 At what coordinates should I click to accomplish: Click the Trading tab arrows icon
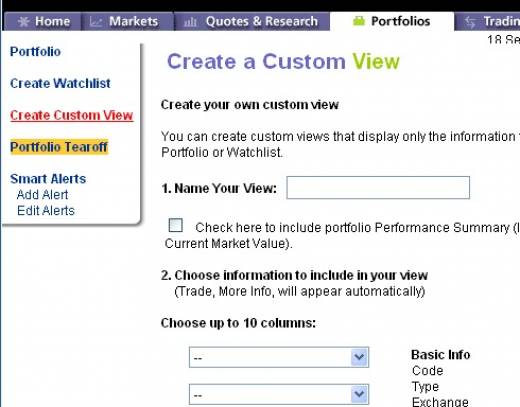click(470, 22)
